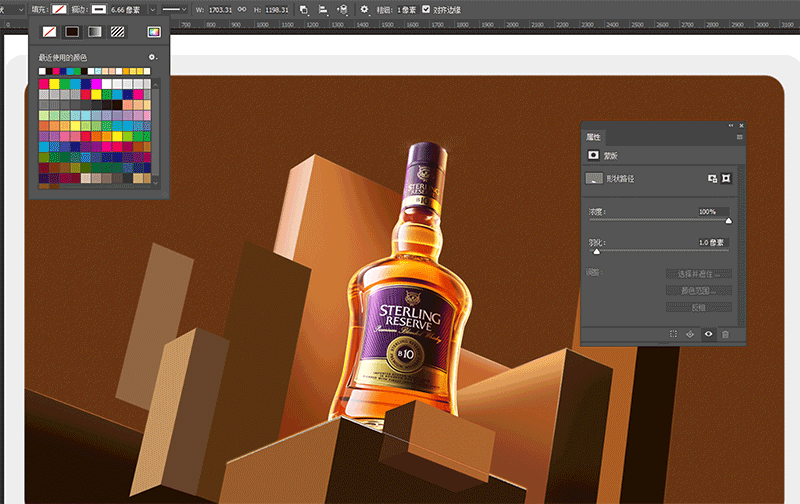Screen dimensions: 800x504
Task: Toggle the link width and height icon
Action: pos(242,10)
